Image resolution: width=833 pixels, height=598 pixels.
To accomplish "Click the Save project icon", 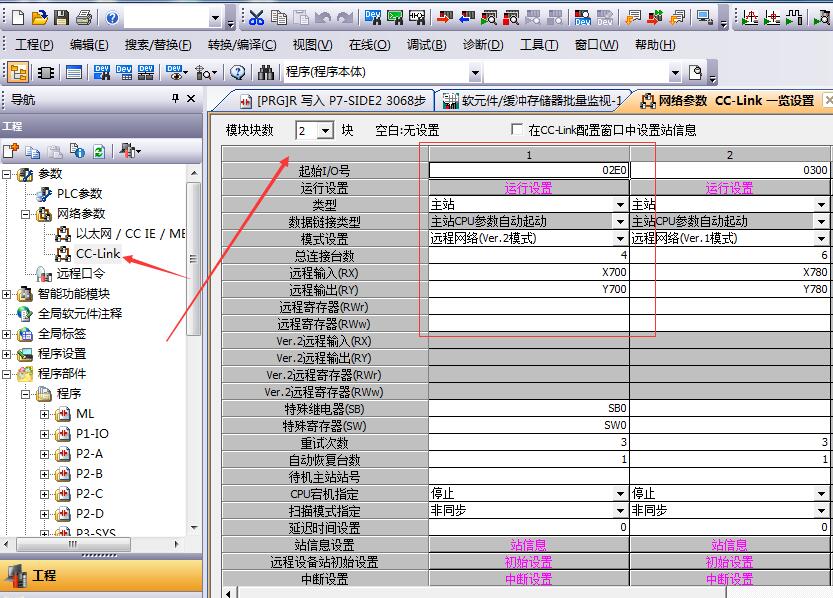I will 61,18.
